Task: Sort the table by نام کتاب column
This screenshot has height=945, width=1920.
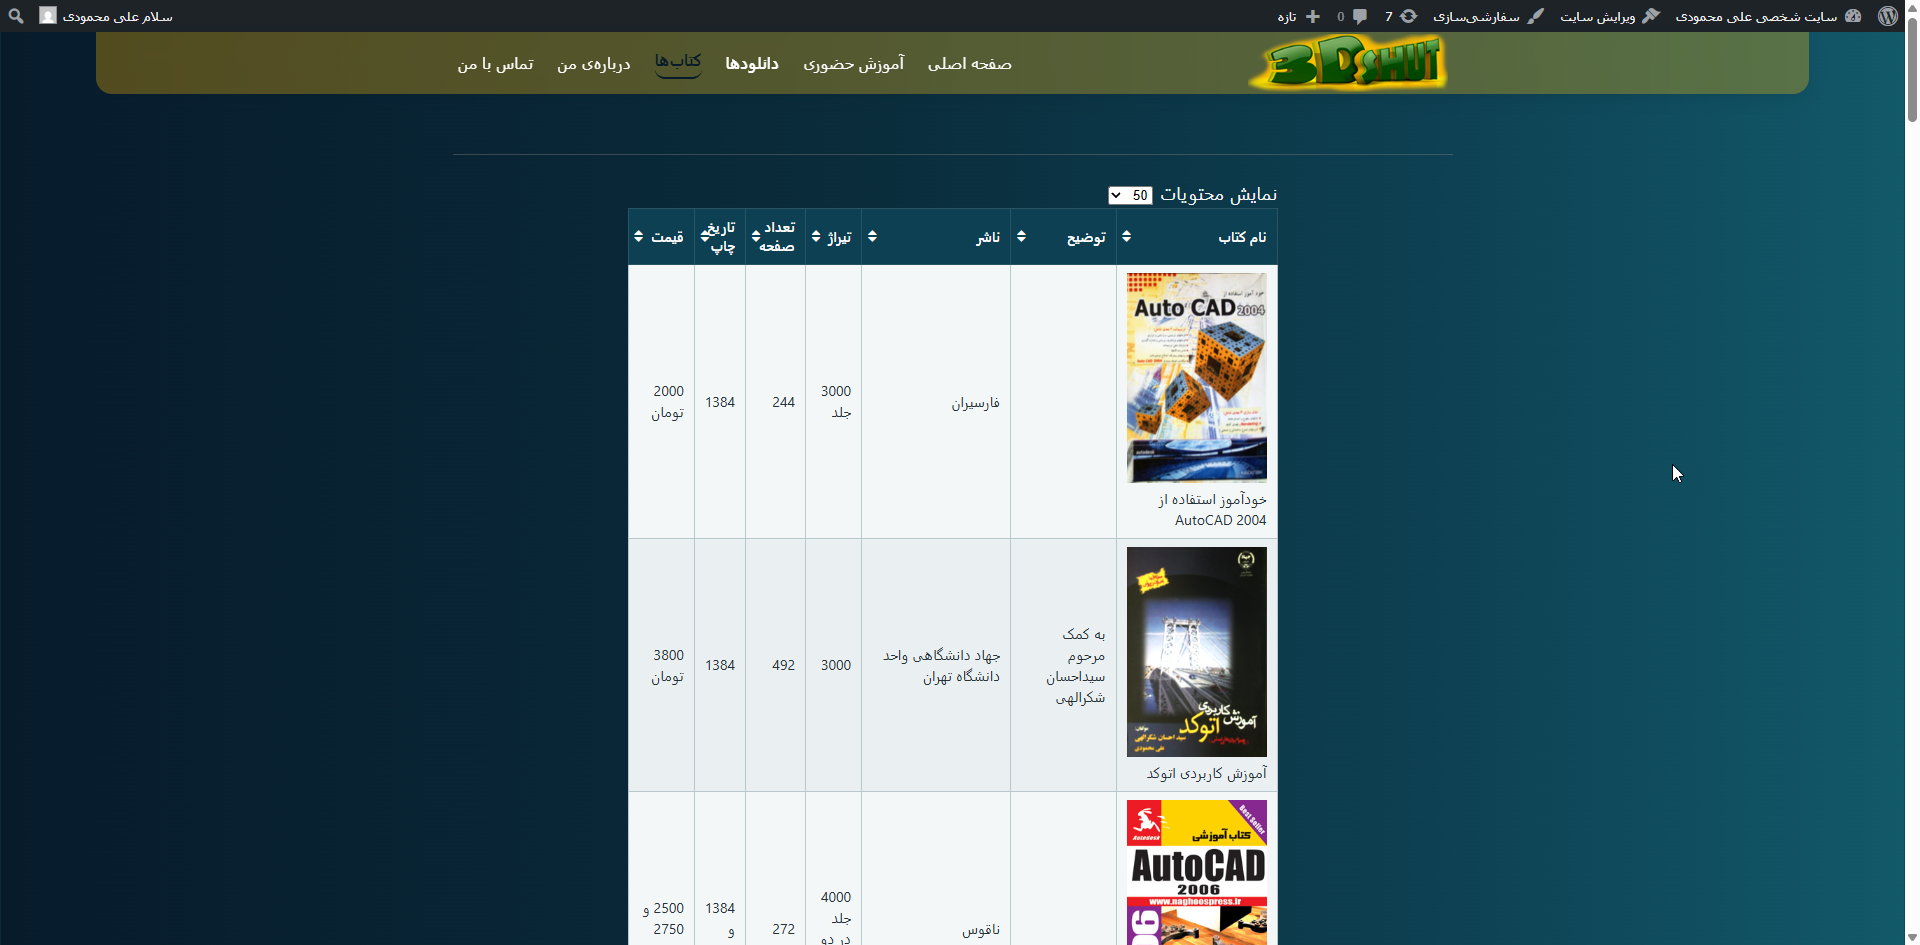Action: coord(1196,237)
